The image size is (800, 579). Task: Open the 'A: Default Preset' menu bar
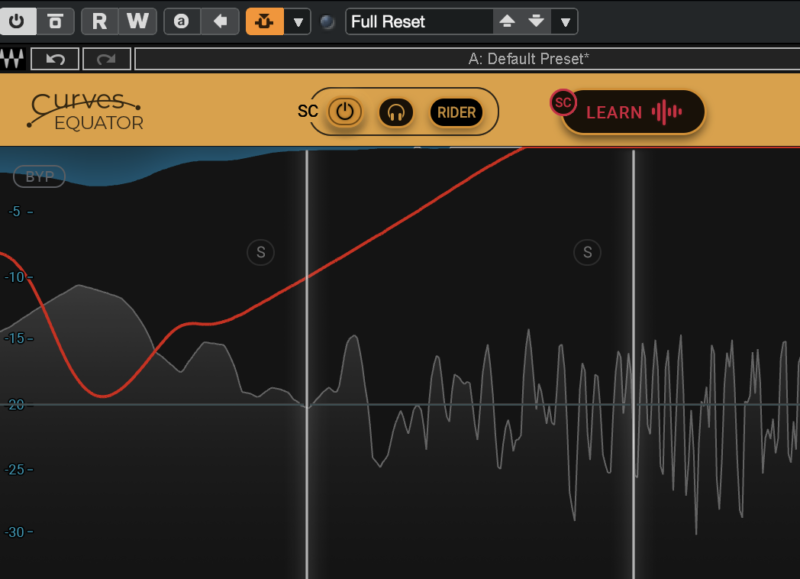528,59
